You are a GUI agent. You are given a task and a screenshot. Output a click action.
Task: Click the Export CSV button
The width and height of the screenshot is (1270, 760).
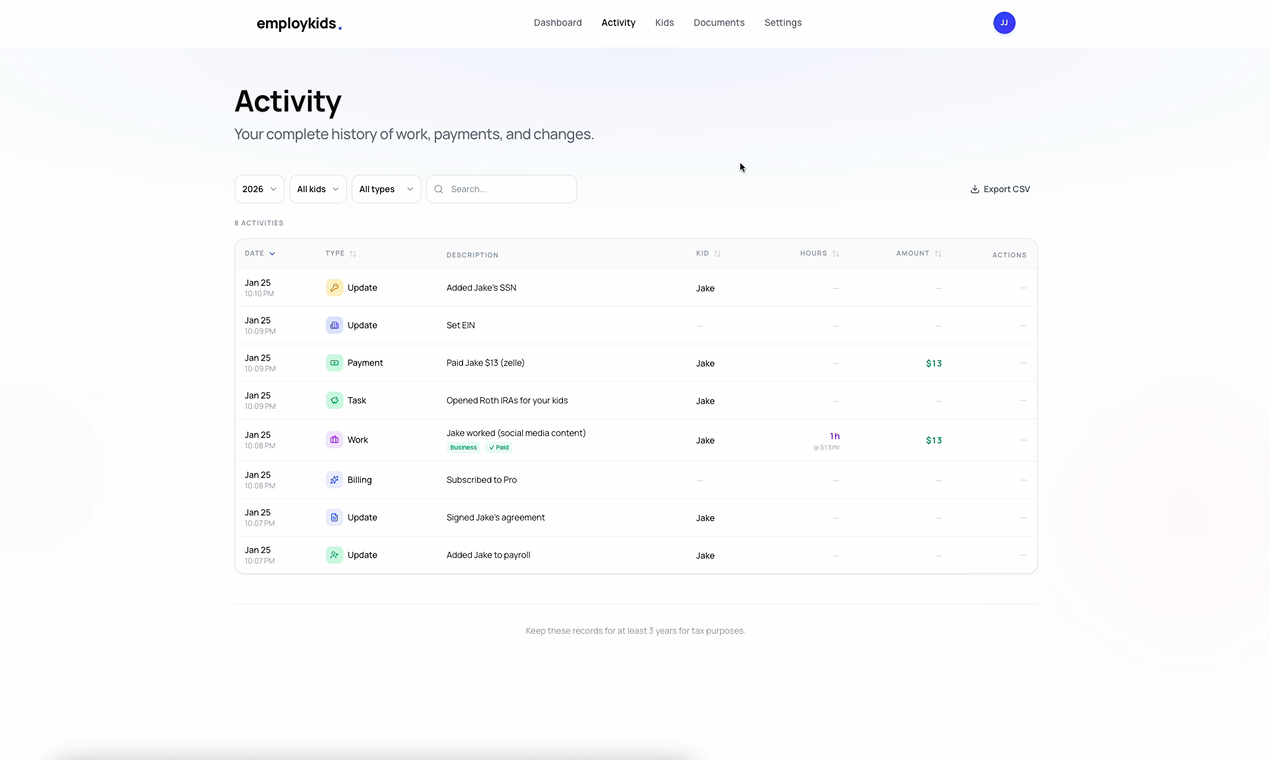1000,189
